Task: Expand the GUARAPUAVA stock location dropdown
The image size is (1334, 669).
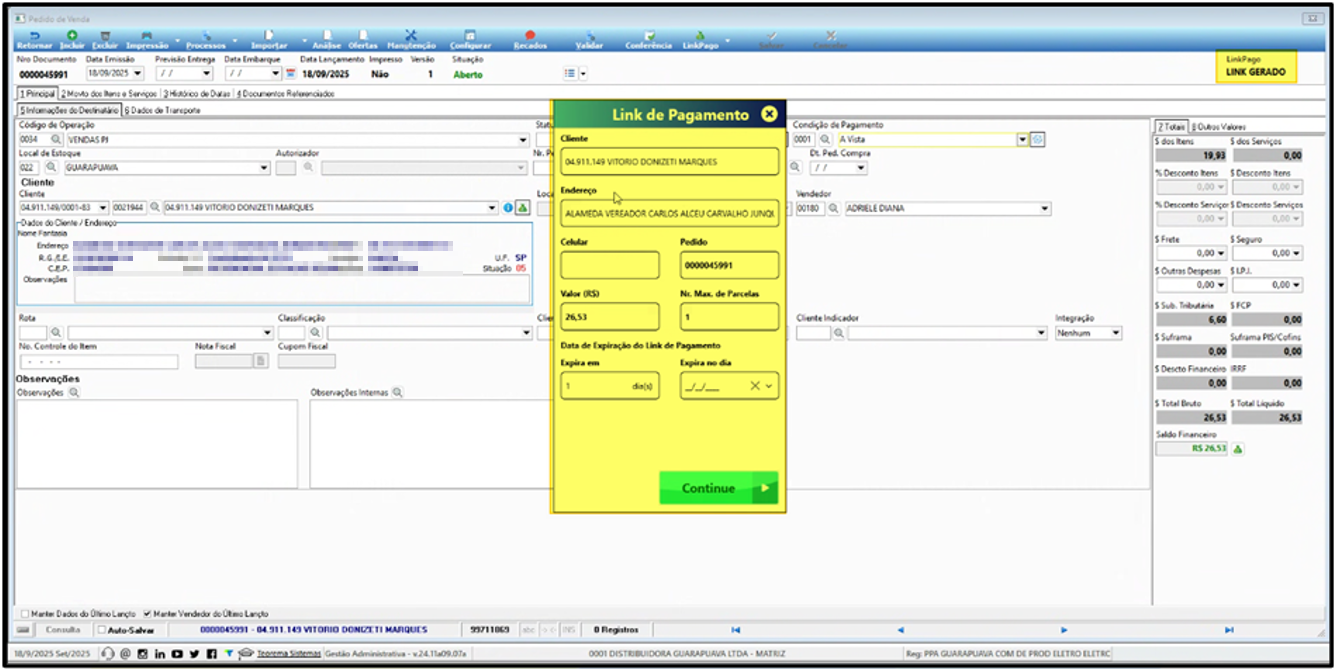Action: [264, 168]
